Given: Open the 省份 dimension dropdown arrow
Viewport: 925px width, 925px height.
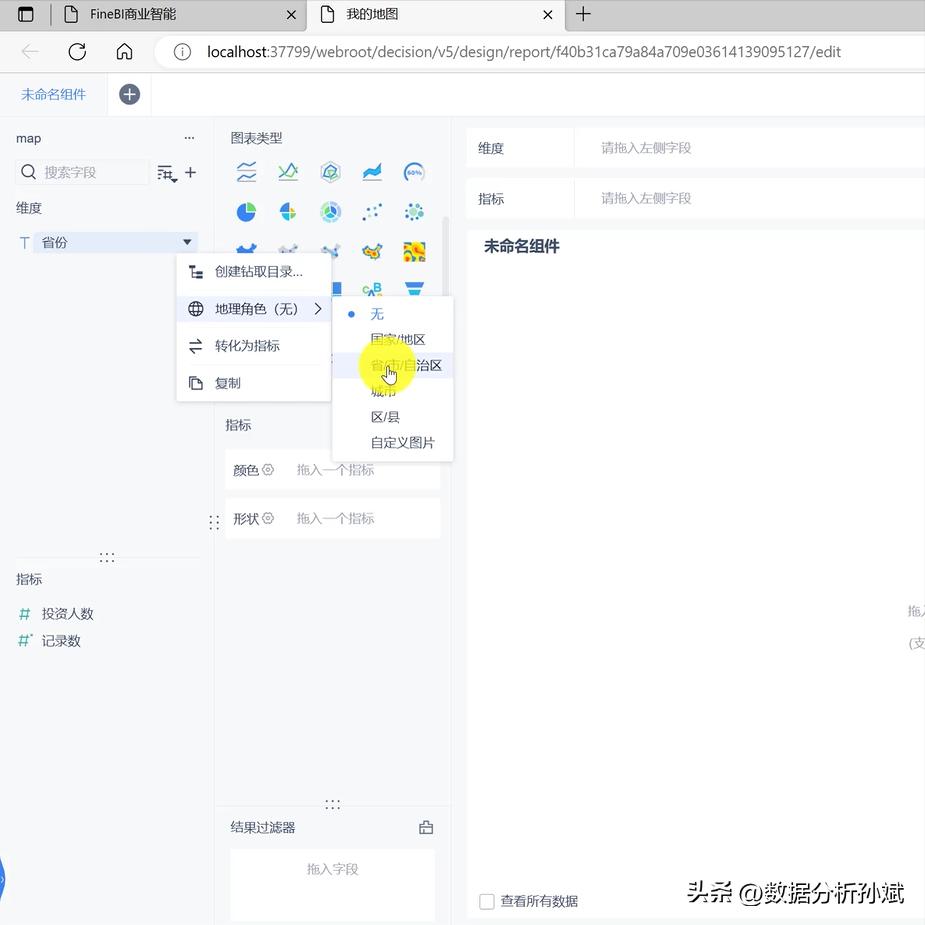Looking at the screenshot, I should (187, 242).
